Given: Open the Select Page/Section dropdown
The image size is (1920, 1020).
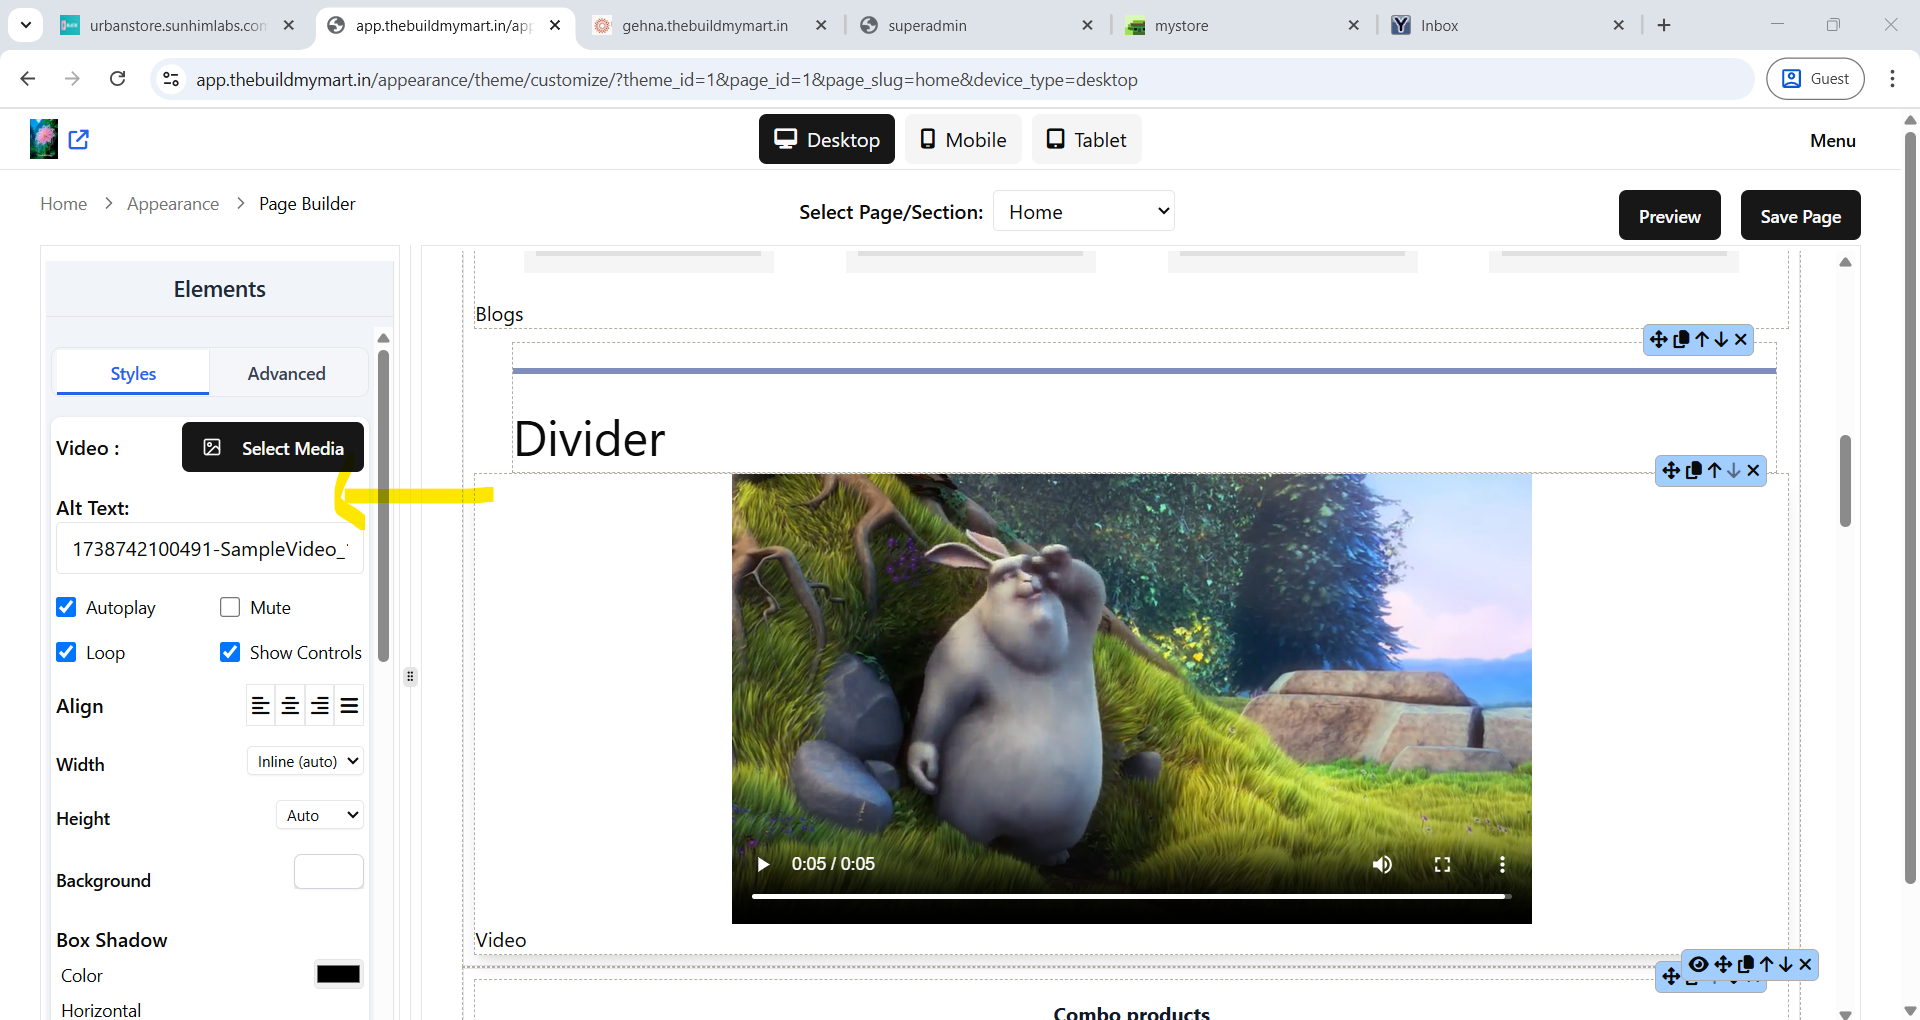Looking at the screenshot, I should [x=1084, y=211].
